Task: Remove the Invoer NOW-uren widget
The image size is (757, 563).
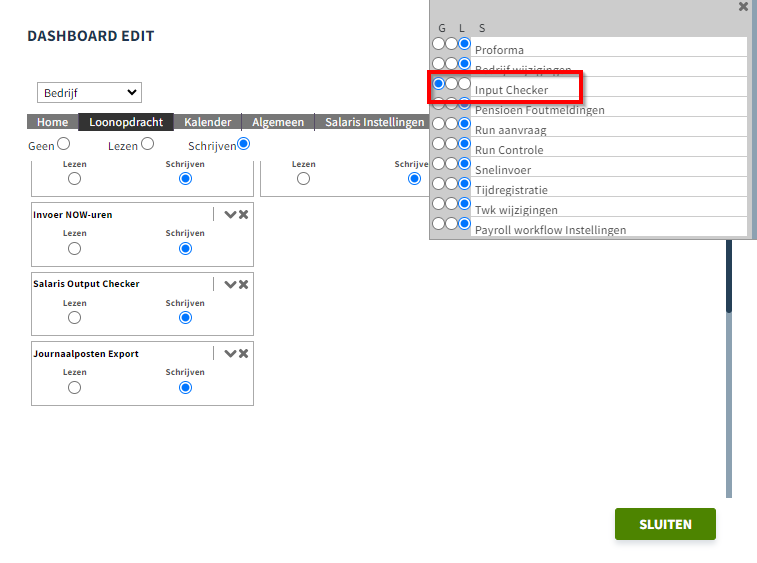Action: tap(243, 215)
